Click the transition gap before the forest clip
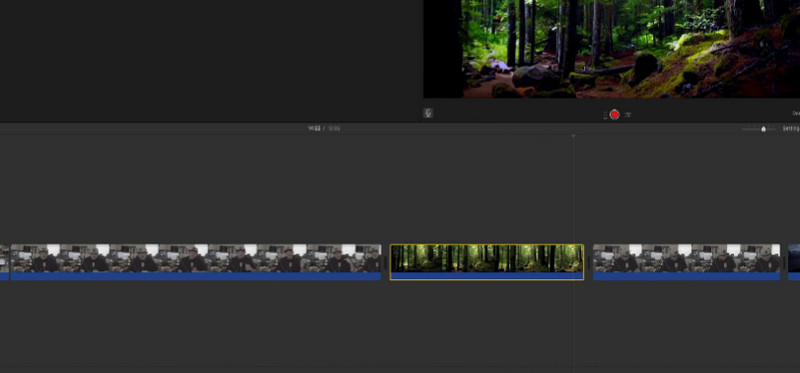The height and width of the screenshot is (373, 800). click(386, 262)
